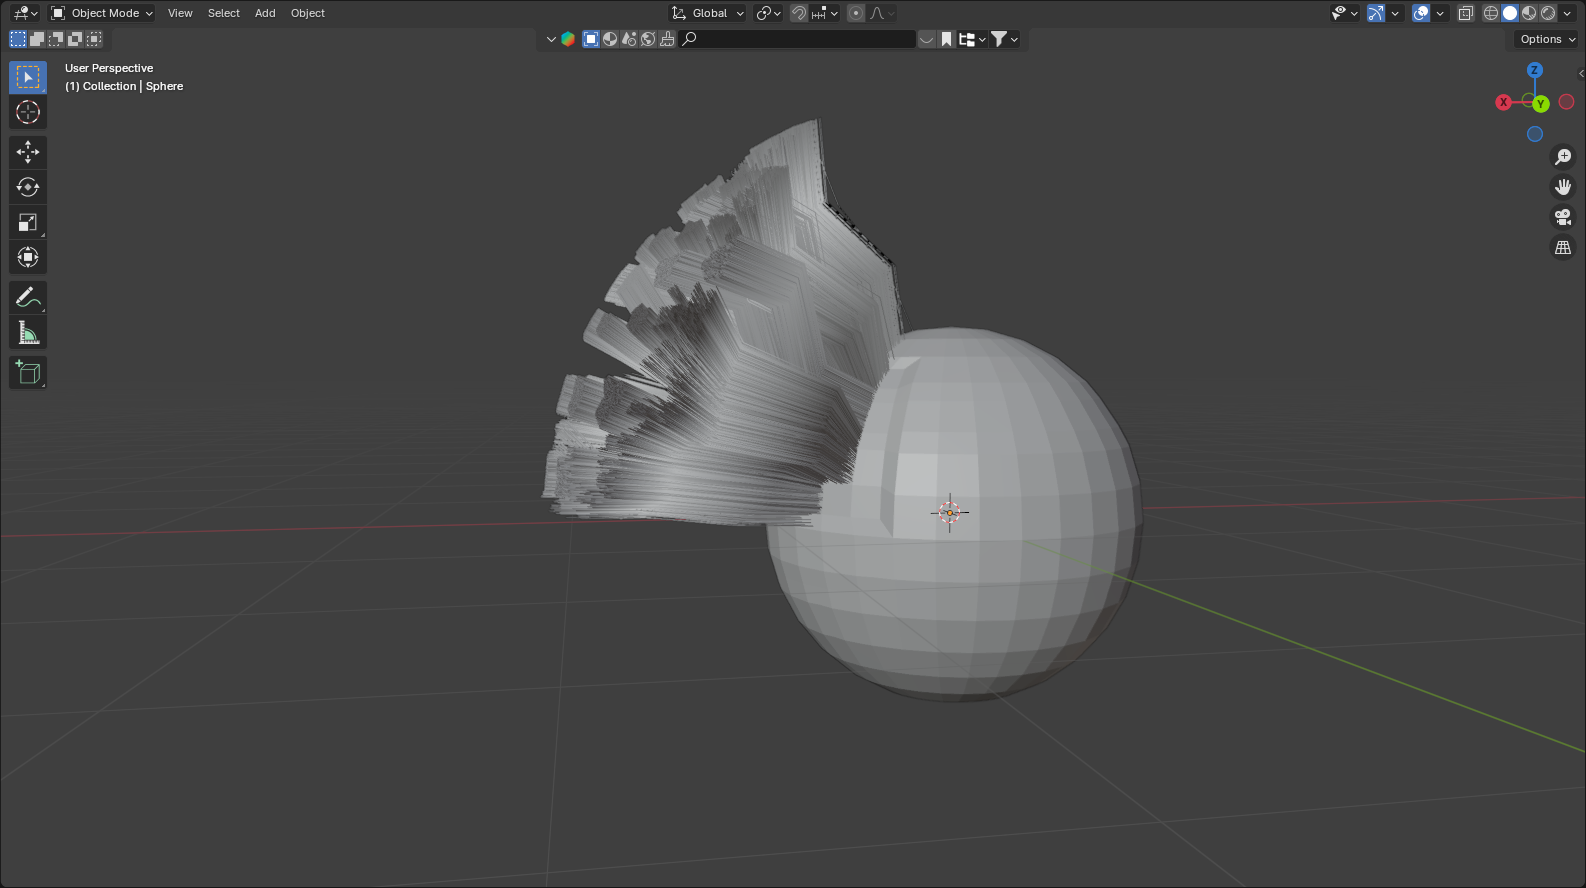This screenshot has height=888, width=1586.
Task: Open the viewport shading options dropdown
Action: 1568,13
